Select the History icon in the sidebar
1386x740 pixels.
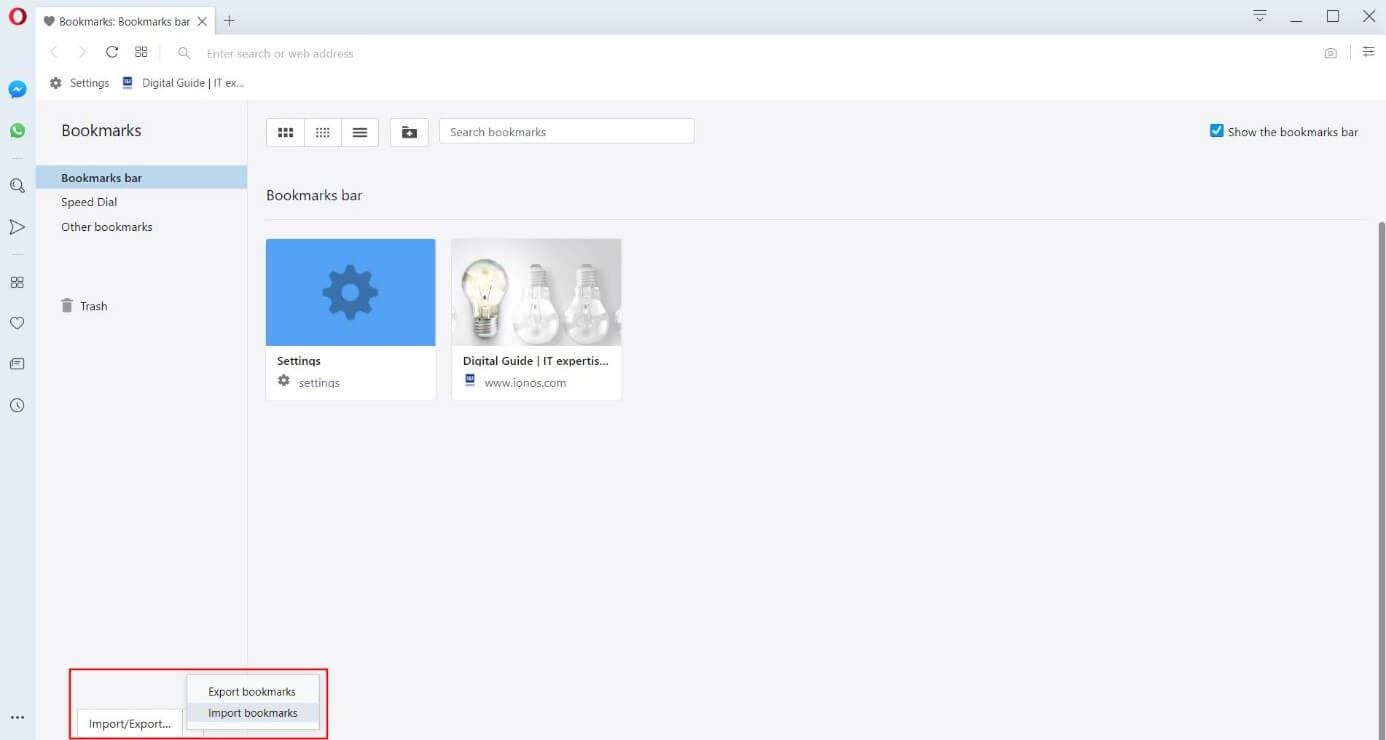(17, 405)
